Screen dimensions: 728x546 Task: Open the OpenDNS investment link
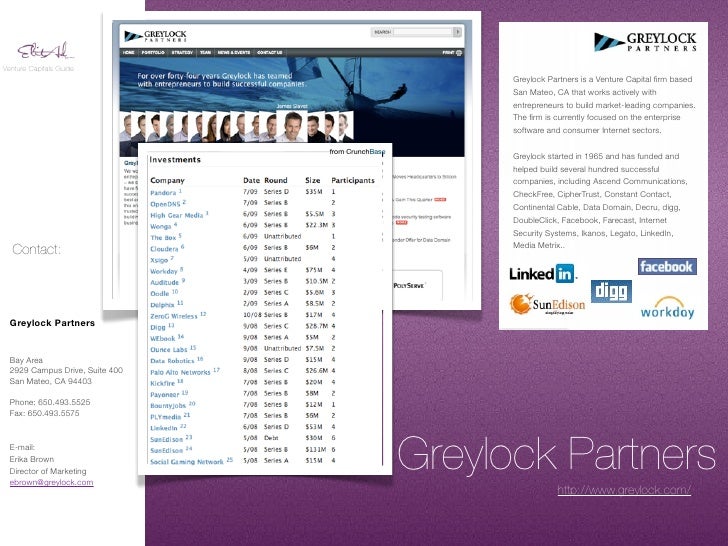165,204
